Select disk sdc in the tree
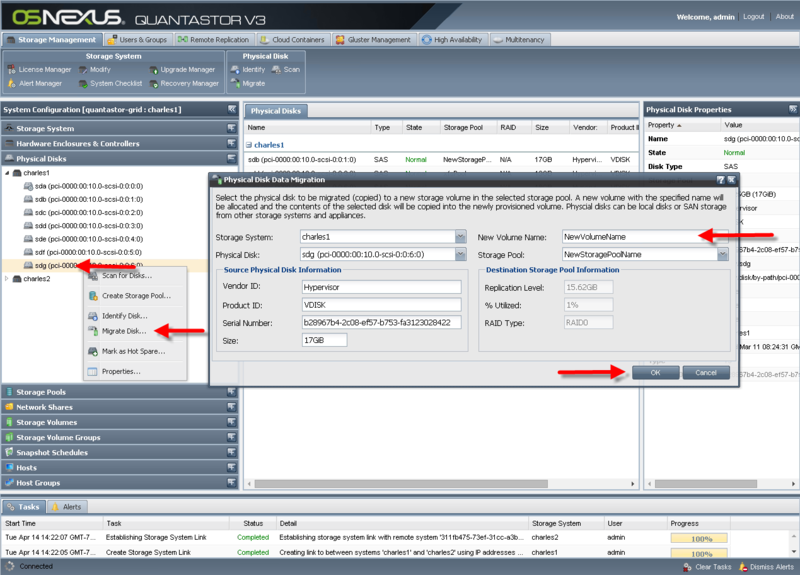This screenshot has width=800, height=575. point(84,213)
